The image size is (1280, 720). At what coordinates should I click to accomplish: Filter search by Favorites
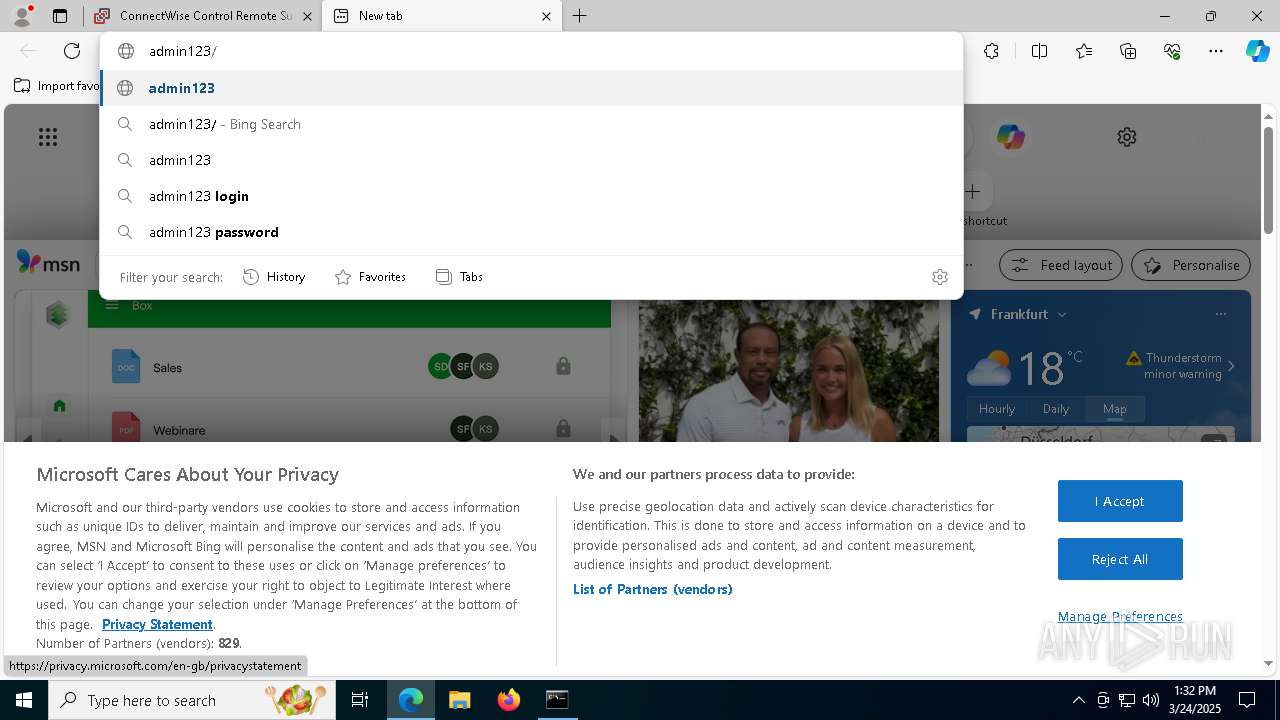click(x=370, y=277)
